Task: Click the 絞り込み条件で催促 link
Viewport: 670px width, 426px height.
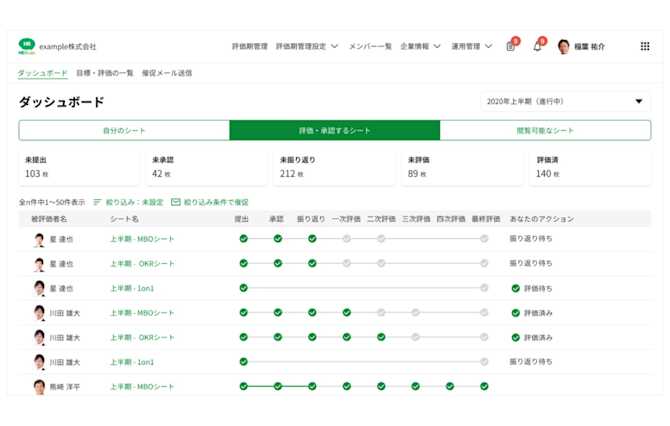Action: (x=216, y=202)
